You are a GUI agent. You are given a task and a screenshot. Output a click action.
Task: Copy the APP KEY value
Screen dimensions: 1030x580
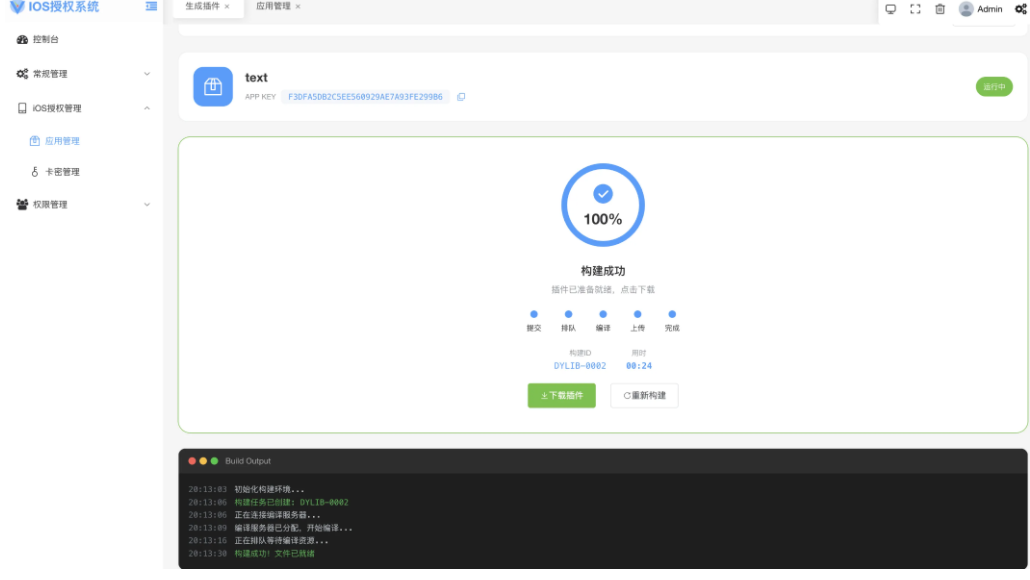click(460, 96)
